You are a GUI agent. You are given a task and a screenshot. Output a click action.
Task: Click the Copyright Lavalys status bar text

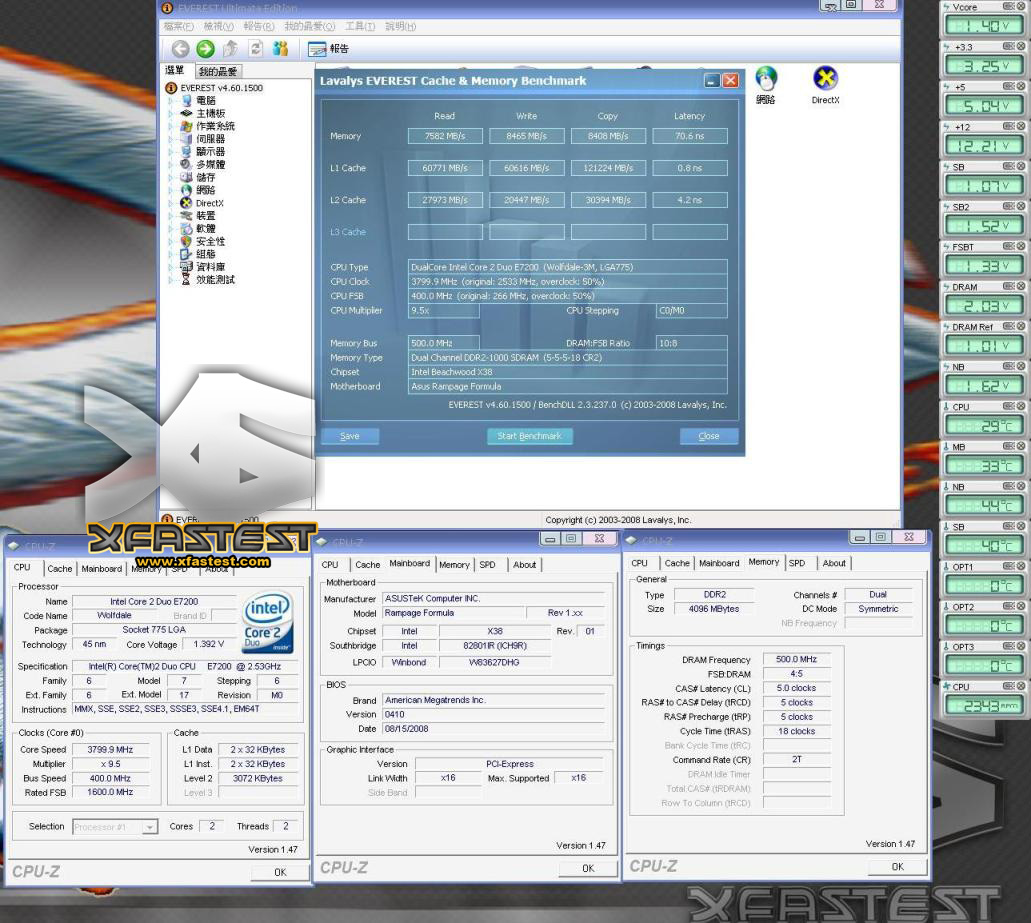coord(618,520)
